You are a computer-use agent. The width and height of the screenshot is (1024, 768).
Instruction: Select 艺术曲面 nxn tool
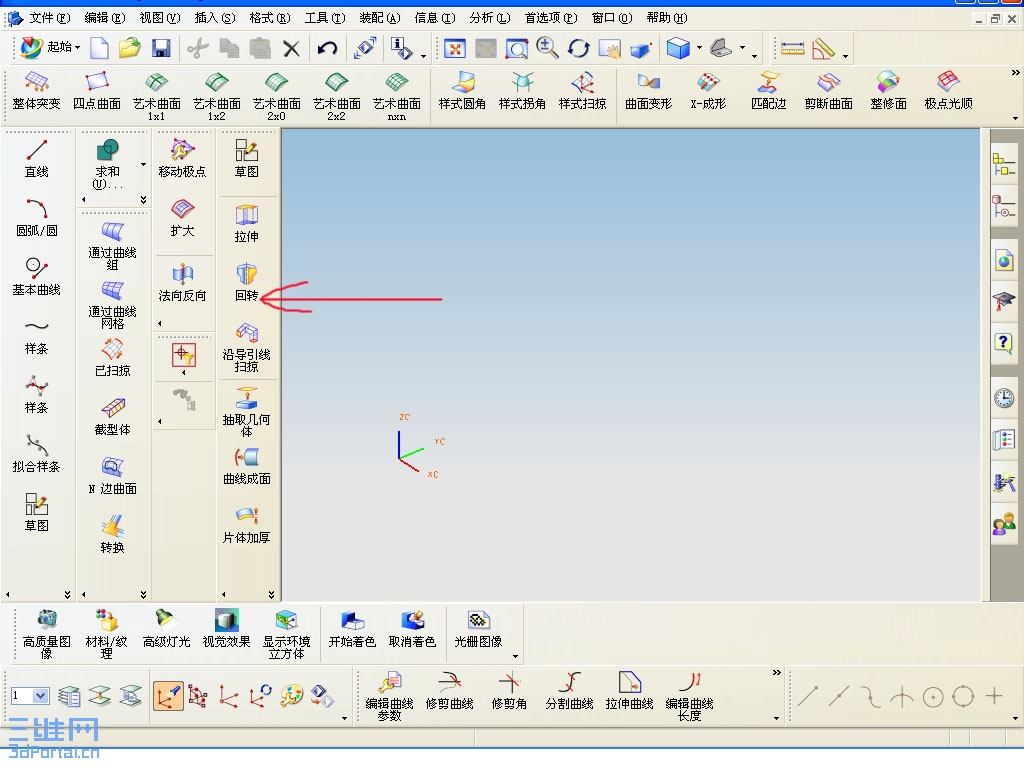tap(396, 97)
